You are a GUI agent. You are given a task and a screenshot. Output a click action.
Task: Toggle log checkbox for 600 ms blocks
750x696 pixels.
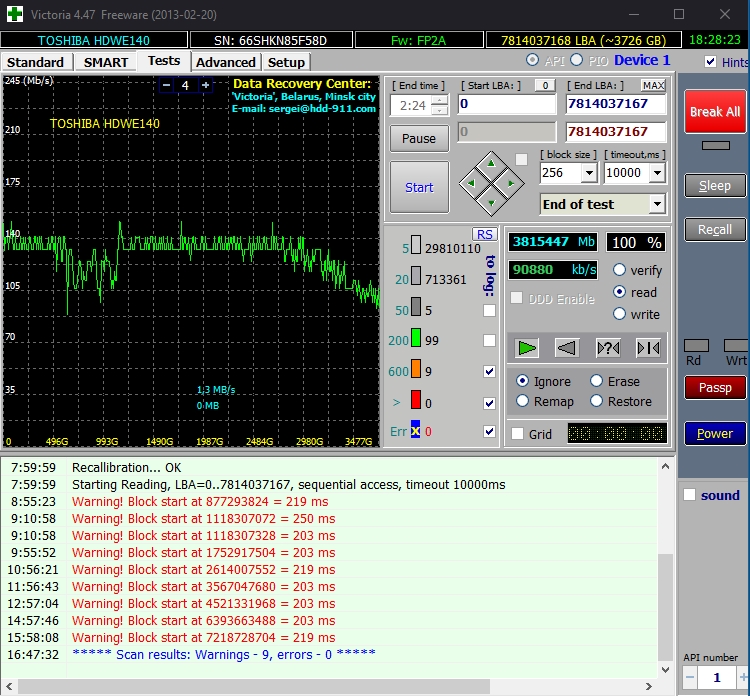[489, 371]
